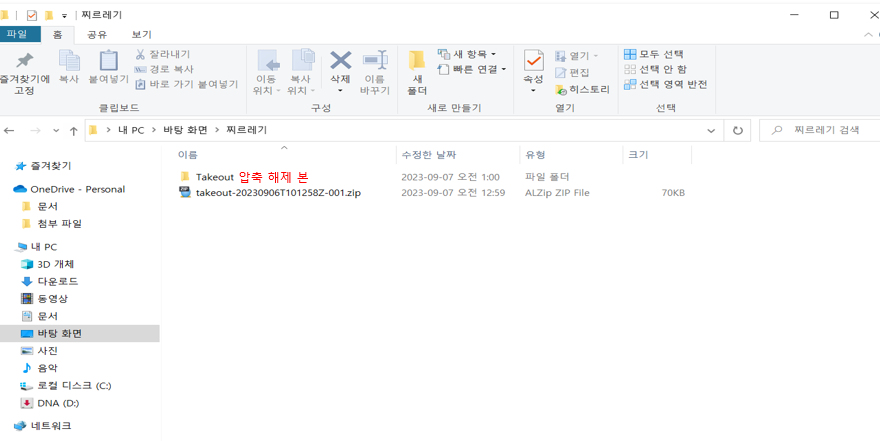
Task: Click 선택 영역 반전 (Invert selection)
Action: (666, 84)
